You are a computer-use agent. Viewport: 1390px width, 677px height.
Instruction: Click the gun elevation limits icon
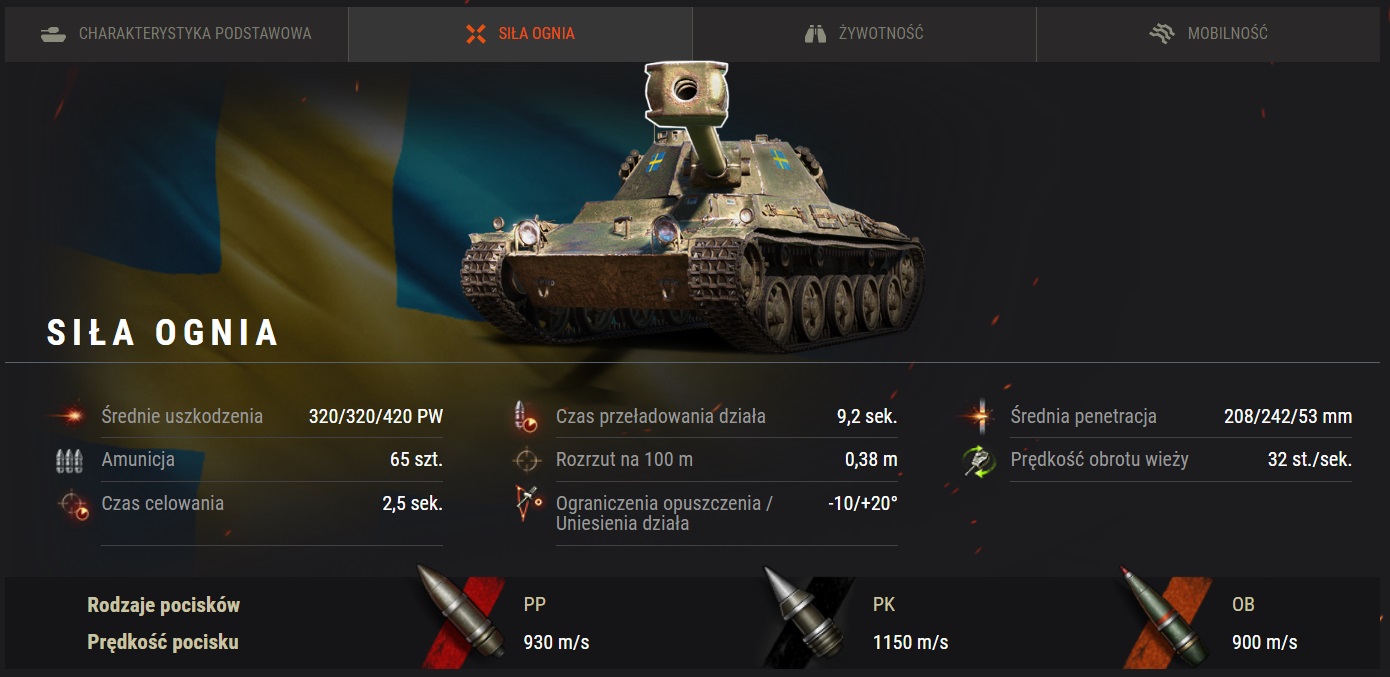point(525,505)
